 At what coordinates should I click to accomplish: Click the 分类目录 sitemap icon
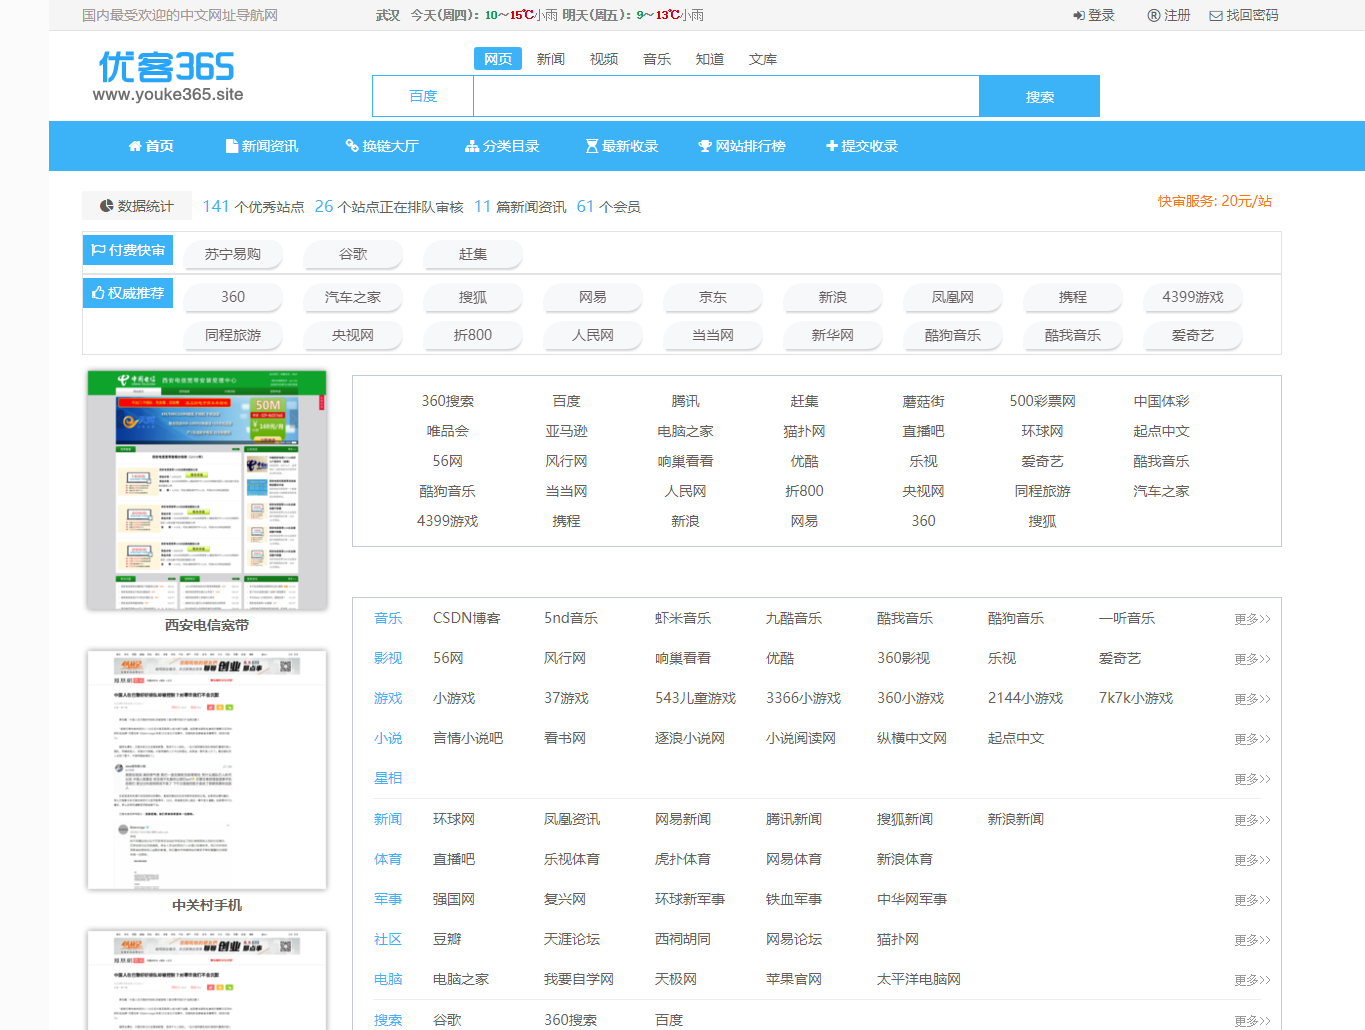tap(472, 146)
